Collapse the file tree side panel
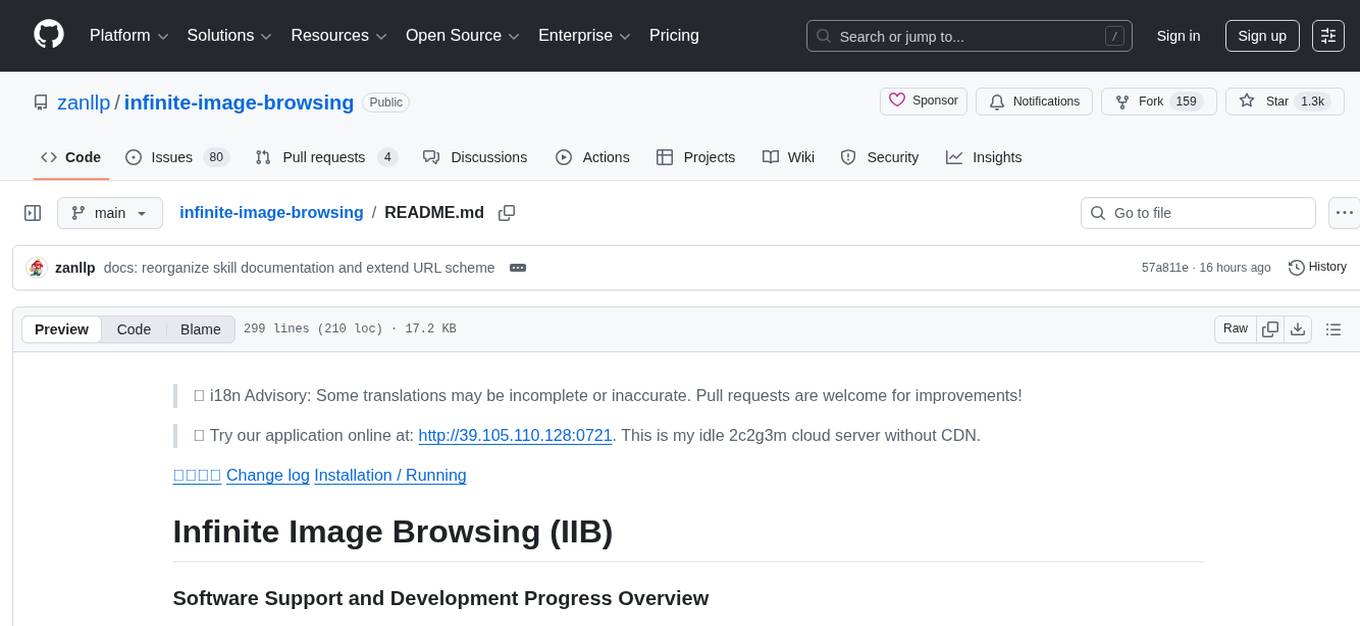 [32, 212]
